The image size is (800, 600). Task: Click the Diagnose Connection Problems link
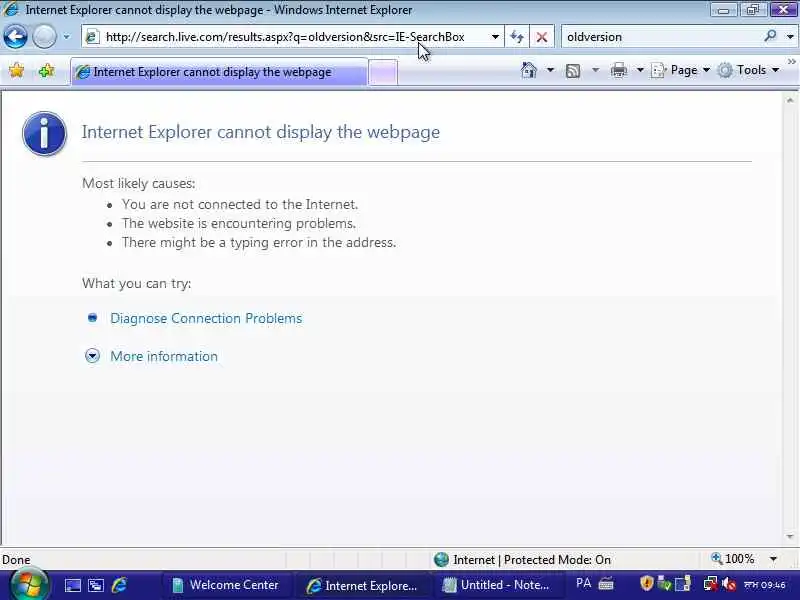coord(206,318)
